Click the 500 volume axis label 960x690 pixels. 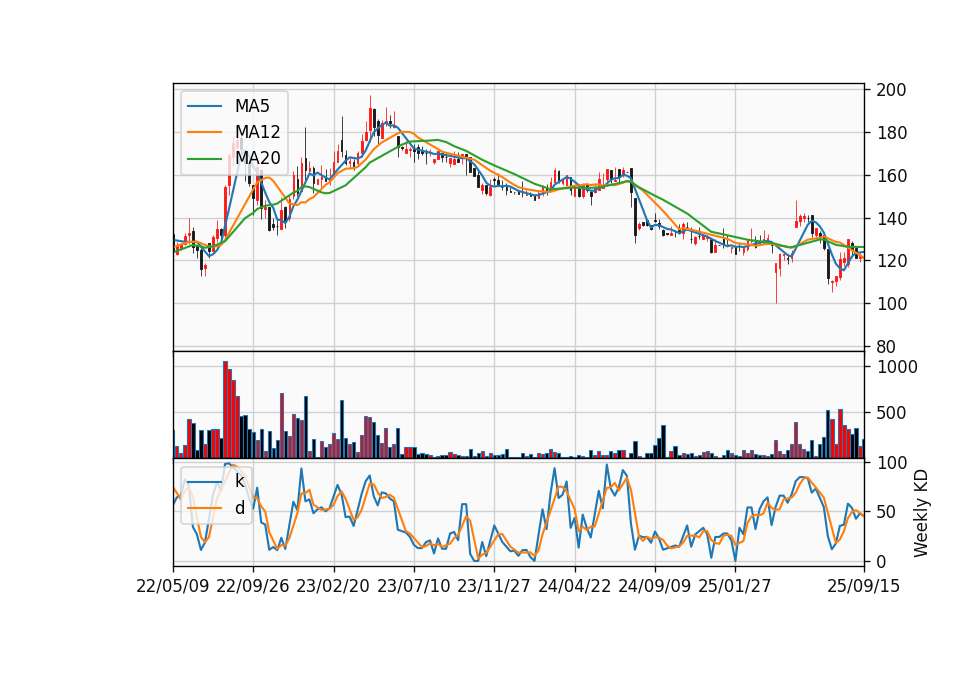coord(892,413)
